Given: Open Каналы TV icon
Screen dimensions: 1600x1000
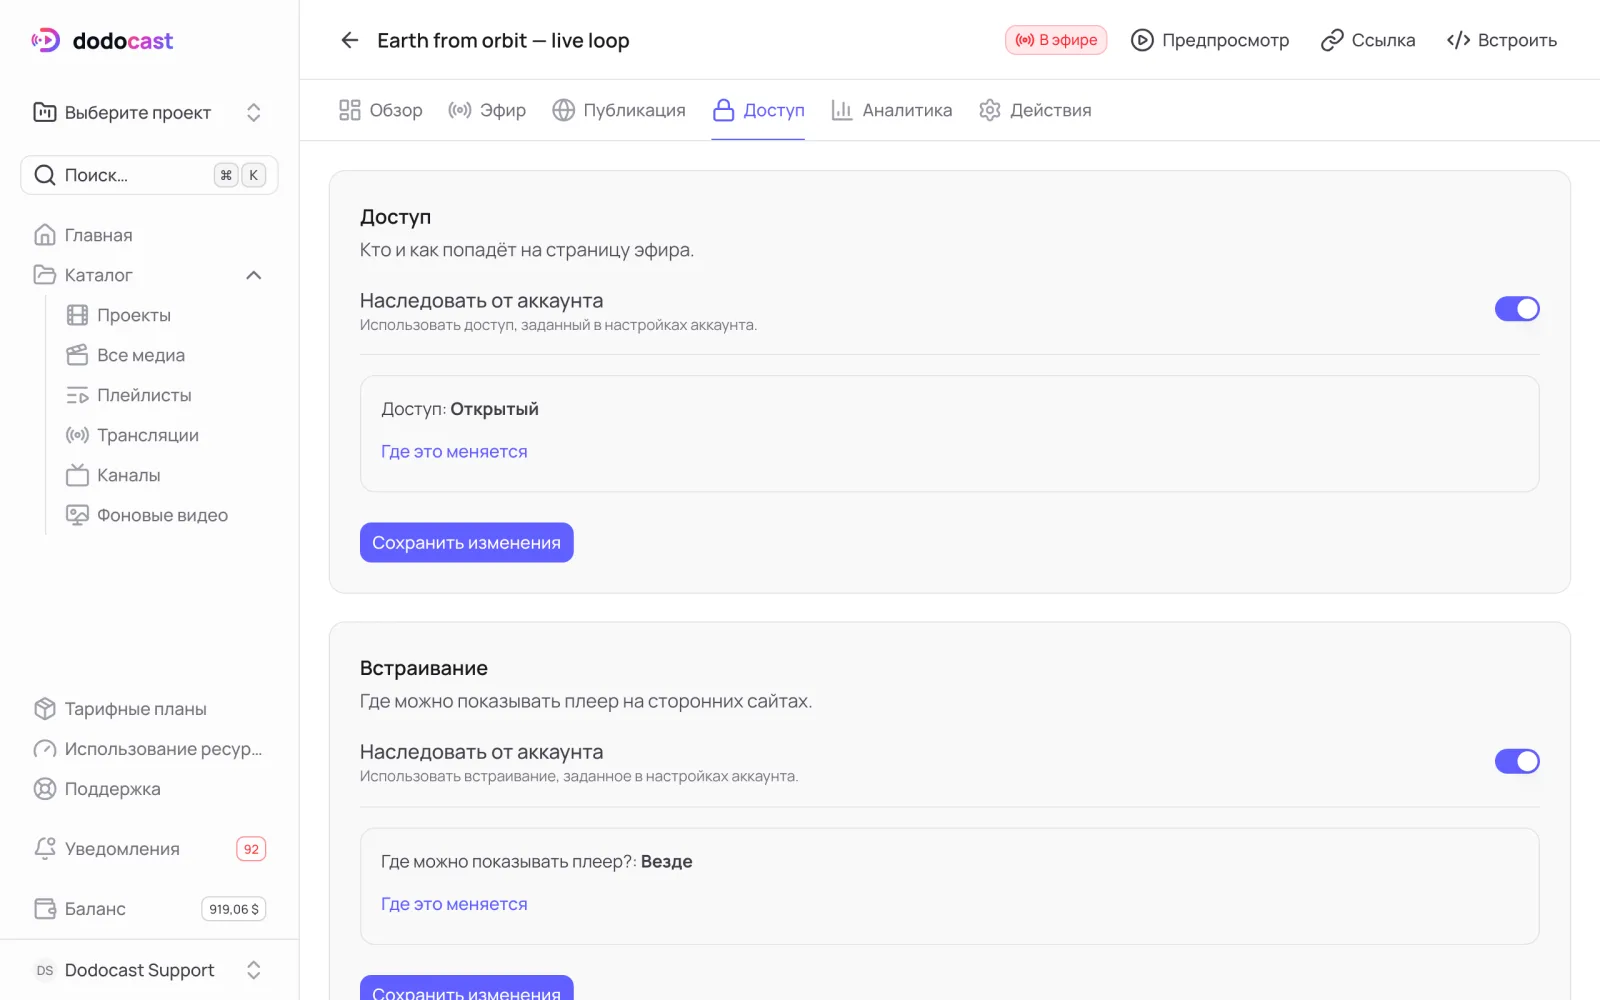Looking at the screenshot, I should [x=77, y=475].
